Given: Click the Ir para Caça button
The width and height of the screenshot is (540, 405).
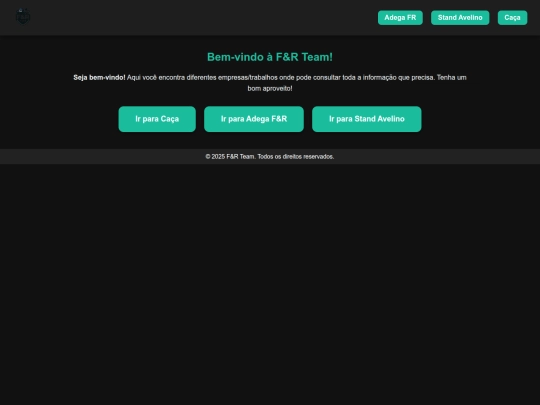Looking at the screenshot, I should click(157, 119).
